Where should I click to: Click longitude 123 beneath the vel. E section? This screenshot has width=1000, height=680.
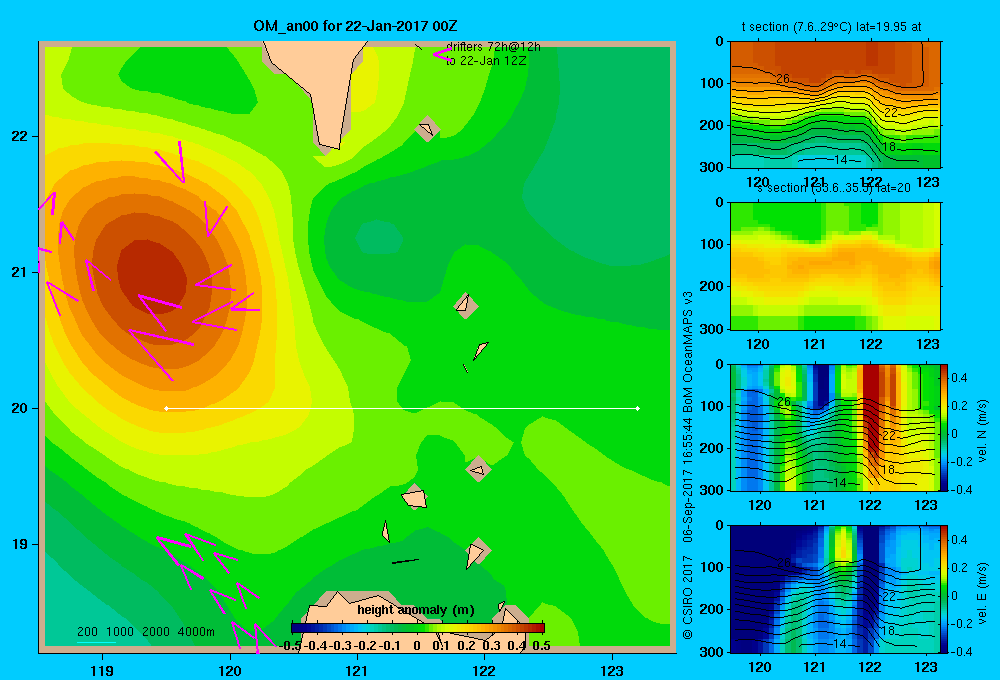click(926, 667)
